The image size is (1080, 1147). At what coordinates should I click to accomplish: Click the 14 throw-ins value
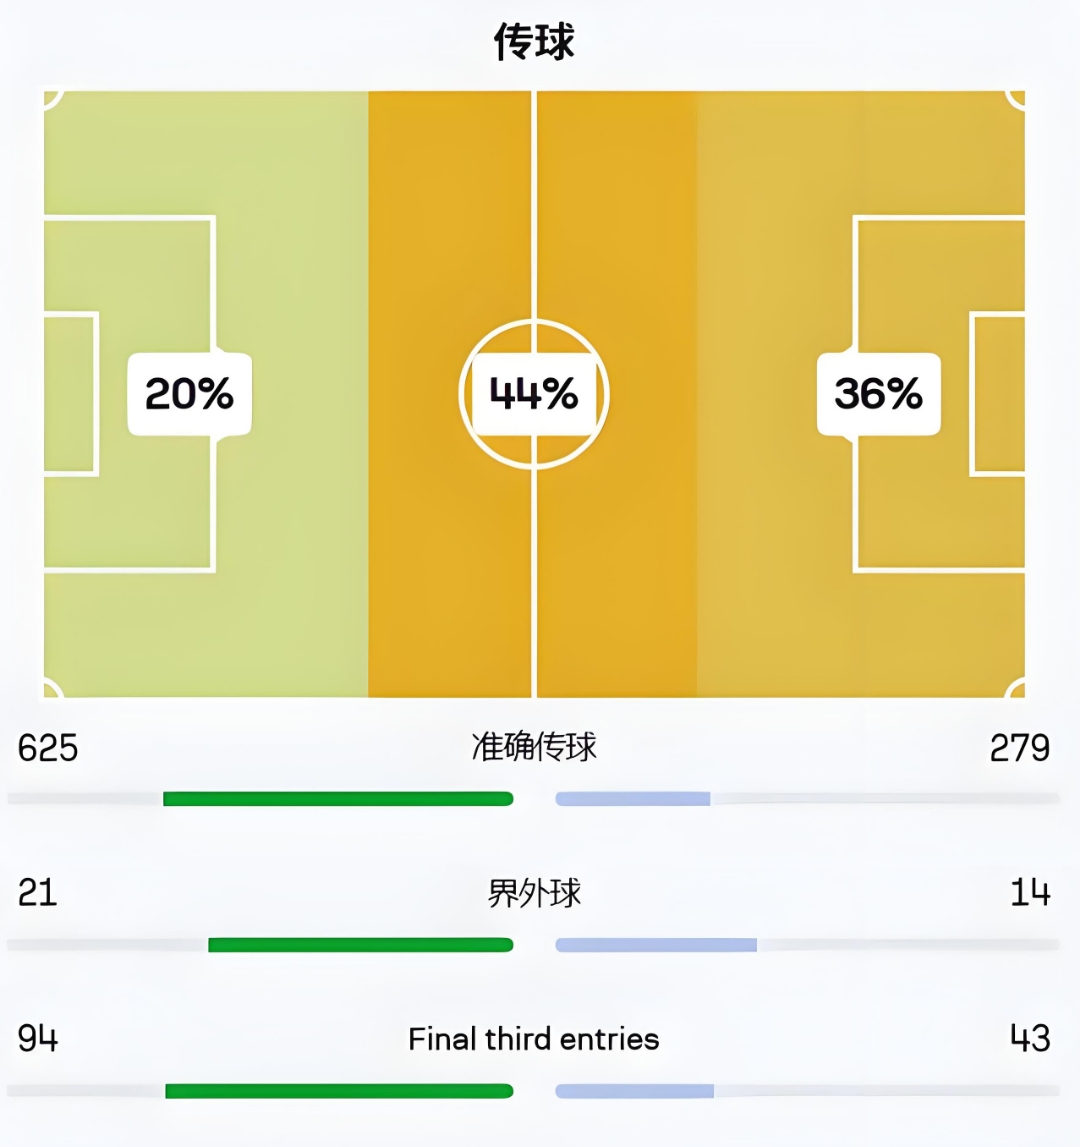[x=1030, y=893]
